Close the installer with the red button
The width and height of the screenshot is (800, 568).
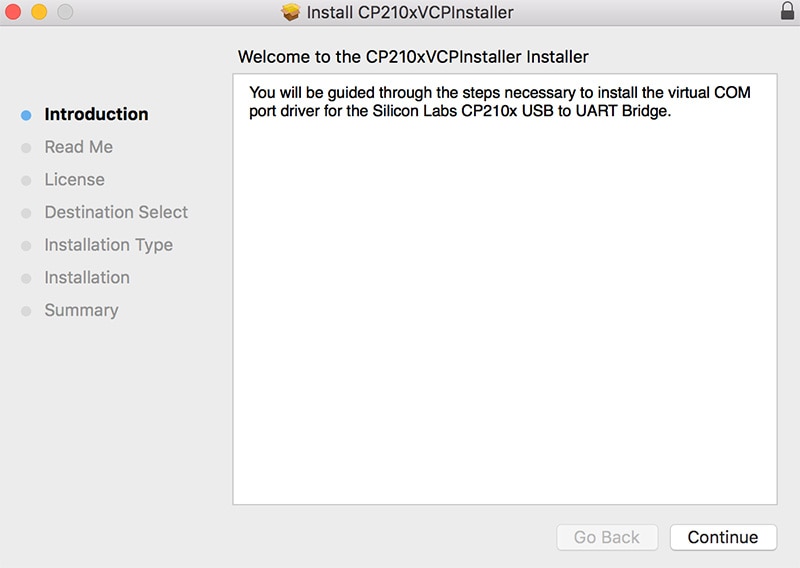14,13
